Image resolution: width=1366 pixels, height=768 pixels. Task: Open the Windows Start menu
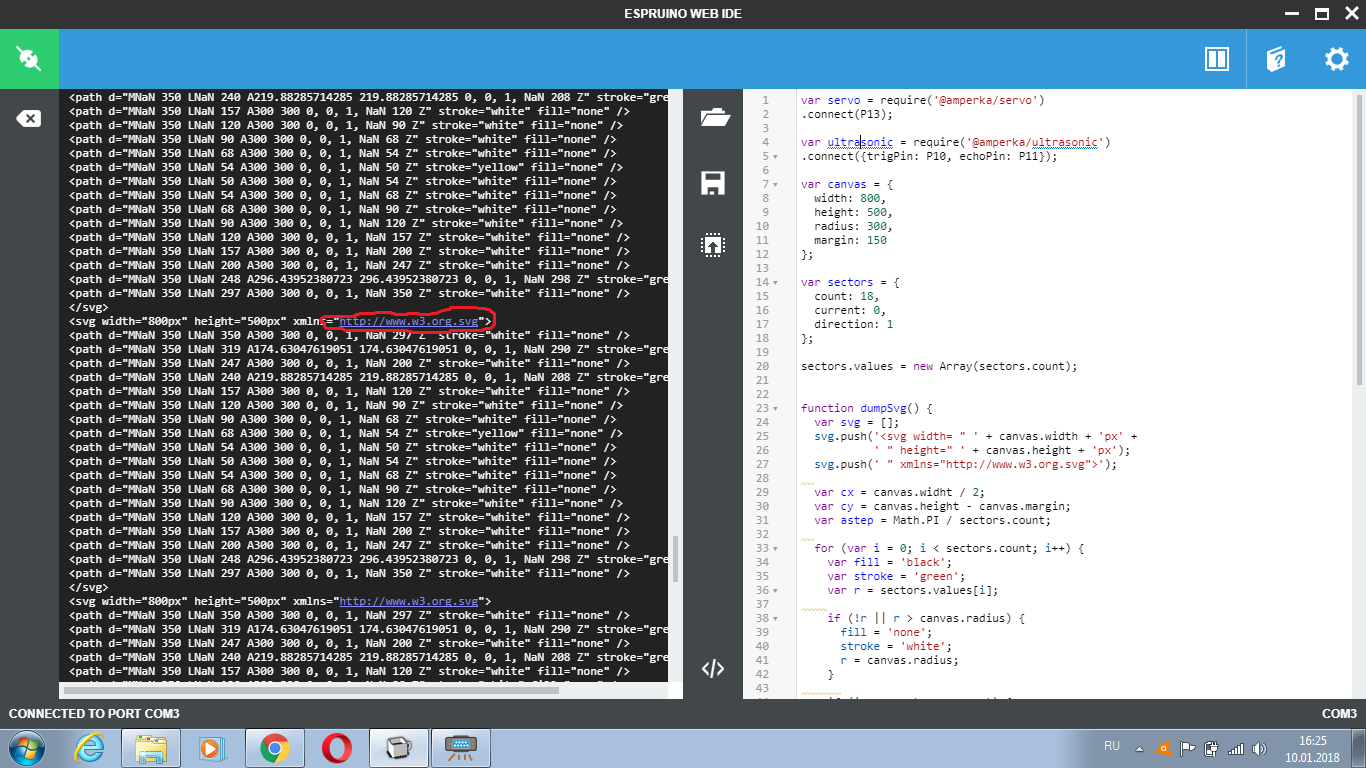(25, 747)
